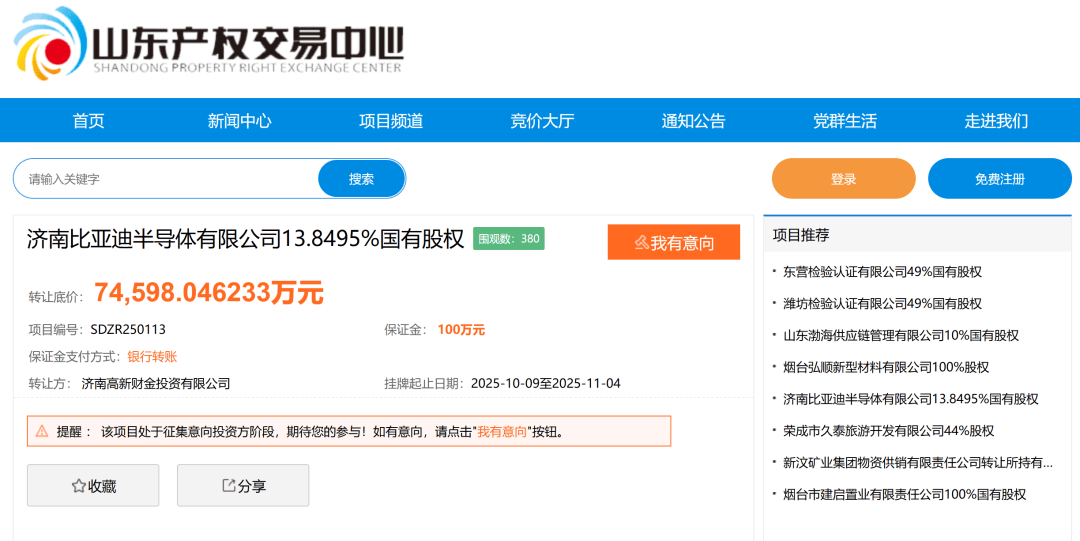The height and width of the screenshot is (541, 1080).
Task: Click project number SDZR250113
Action: click(x=128, y=329)
